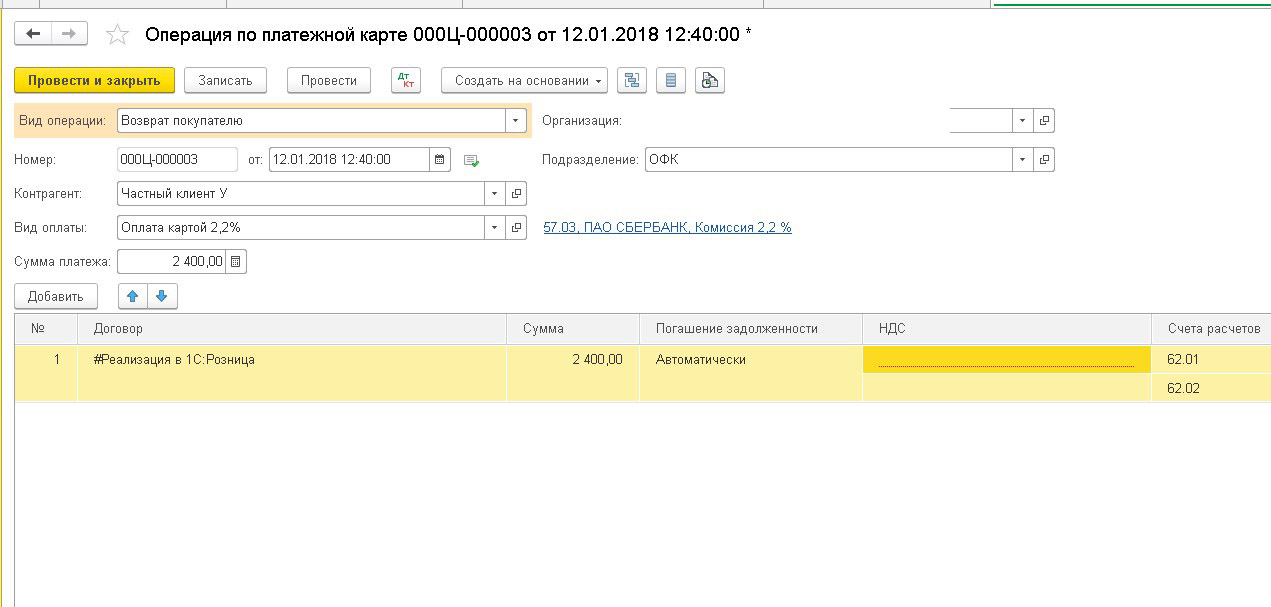
Task: Open the Создать на основании menu
Action: [x=524, y=81]
